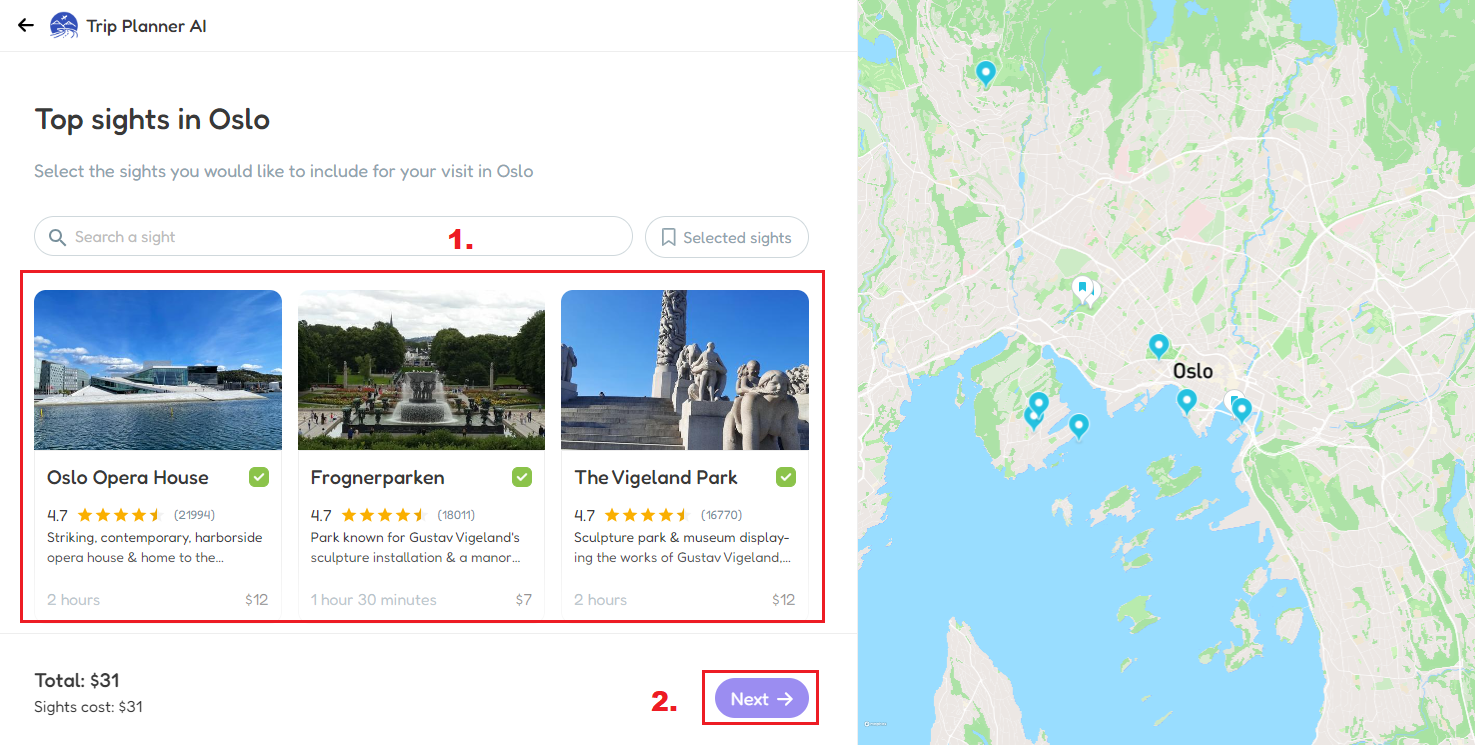Click the Oslo city label on map
The height and width of the screenshot is (745, 1475).
(x=1192, y=371)
